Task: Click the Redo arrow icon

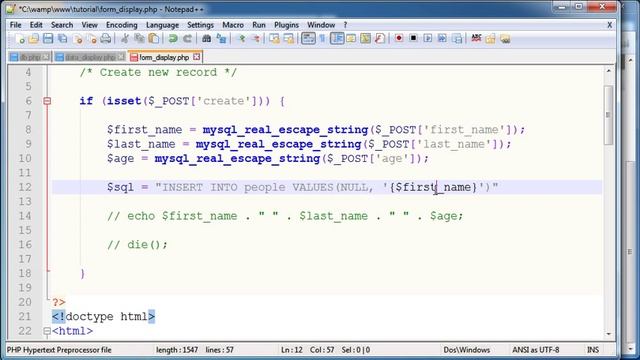Action: pyautogui.click(x=187, y=39)
